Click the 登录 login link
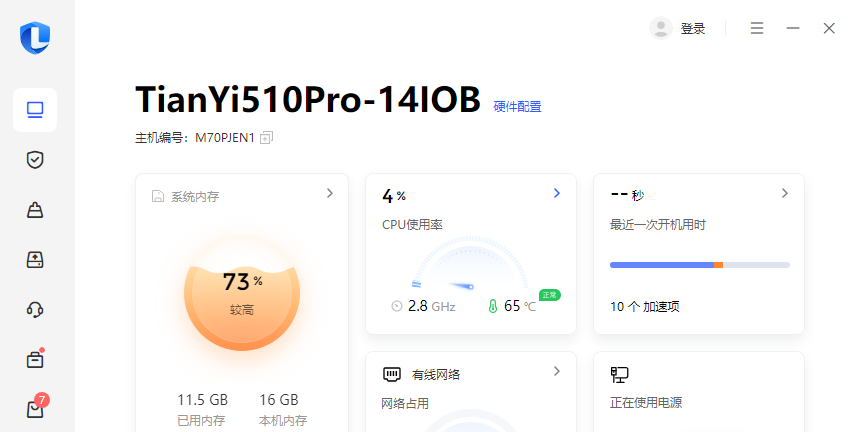Image resolution: width=864 pixels, height=432 pixels. point(693,29)
